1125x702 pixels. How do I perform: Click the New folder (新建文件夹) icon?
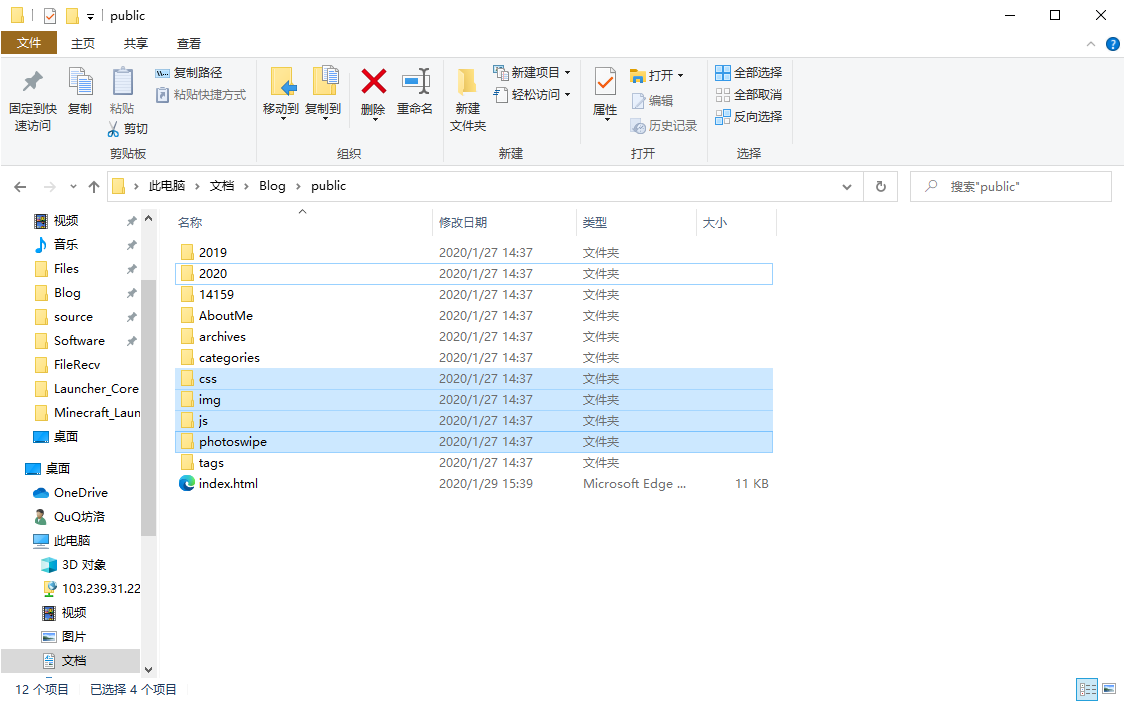point(467,85)
